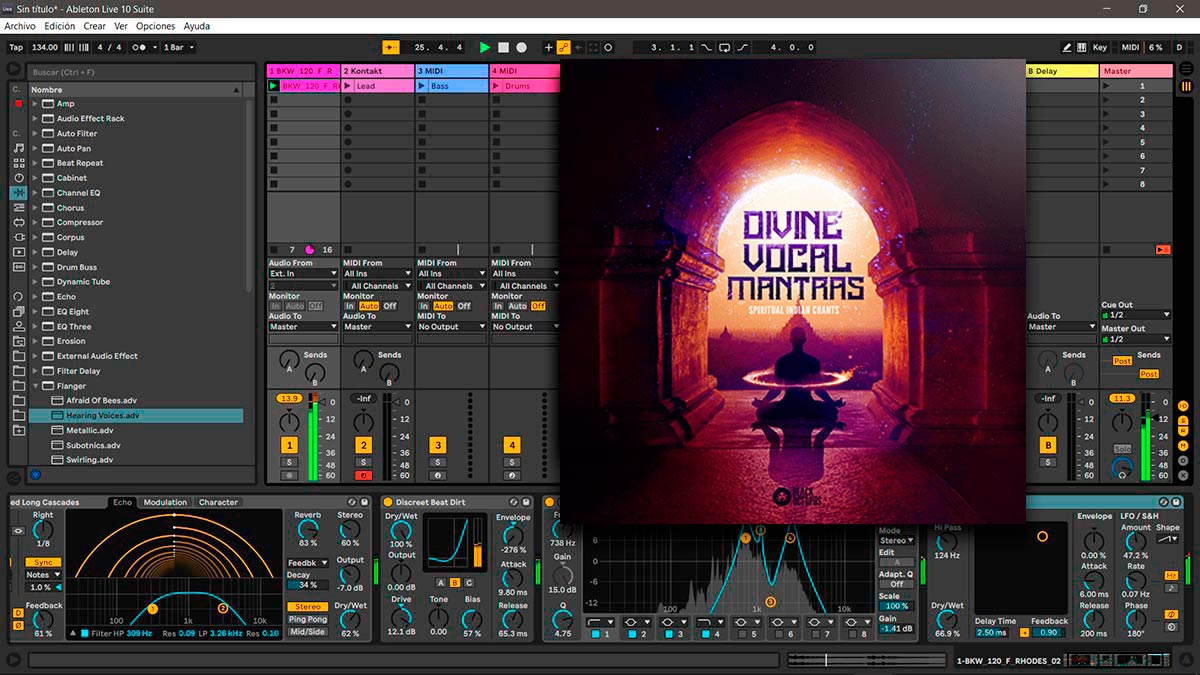
Task: Click the Add Folder icon in browser
Action: click(x=18, y=430)
